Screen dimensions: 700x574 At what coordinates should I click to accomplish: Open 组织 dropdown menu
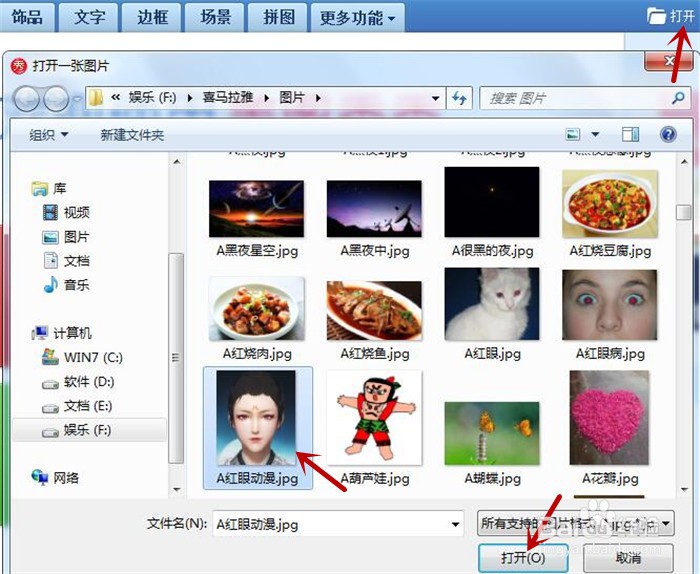[x=49, y=135]
